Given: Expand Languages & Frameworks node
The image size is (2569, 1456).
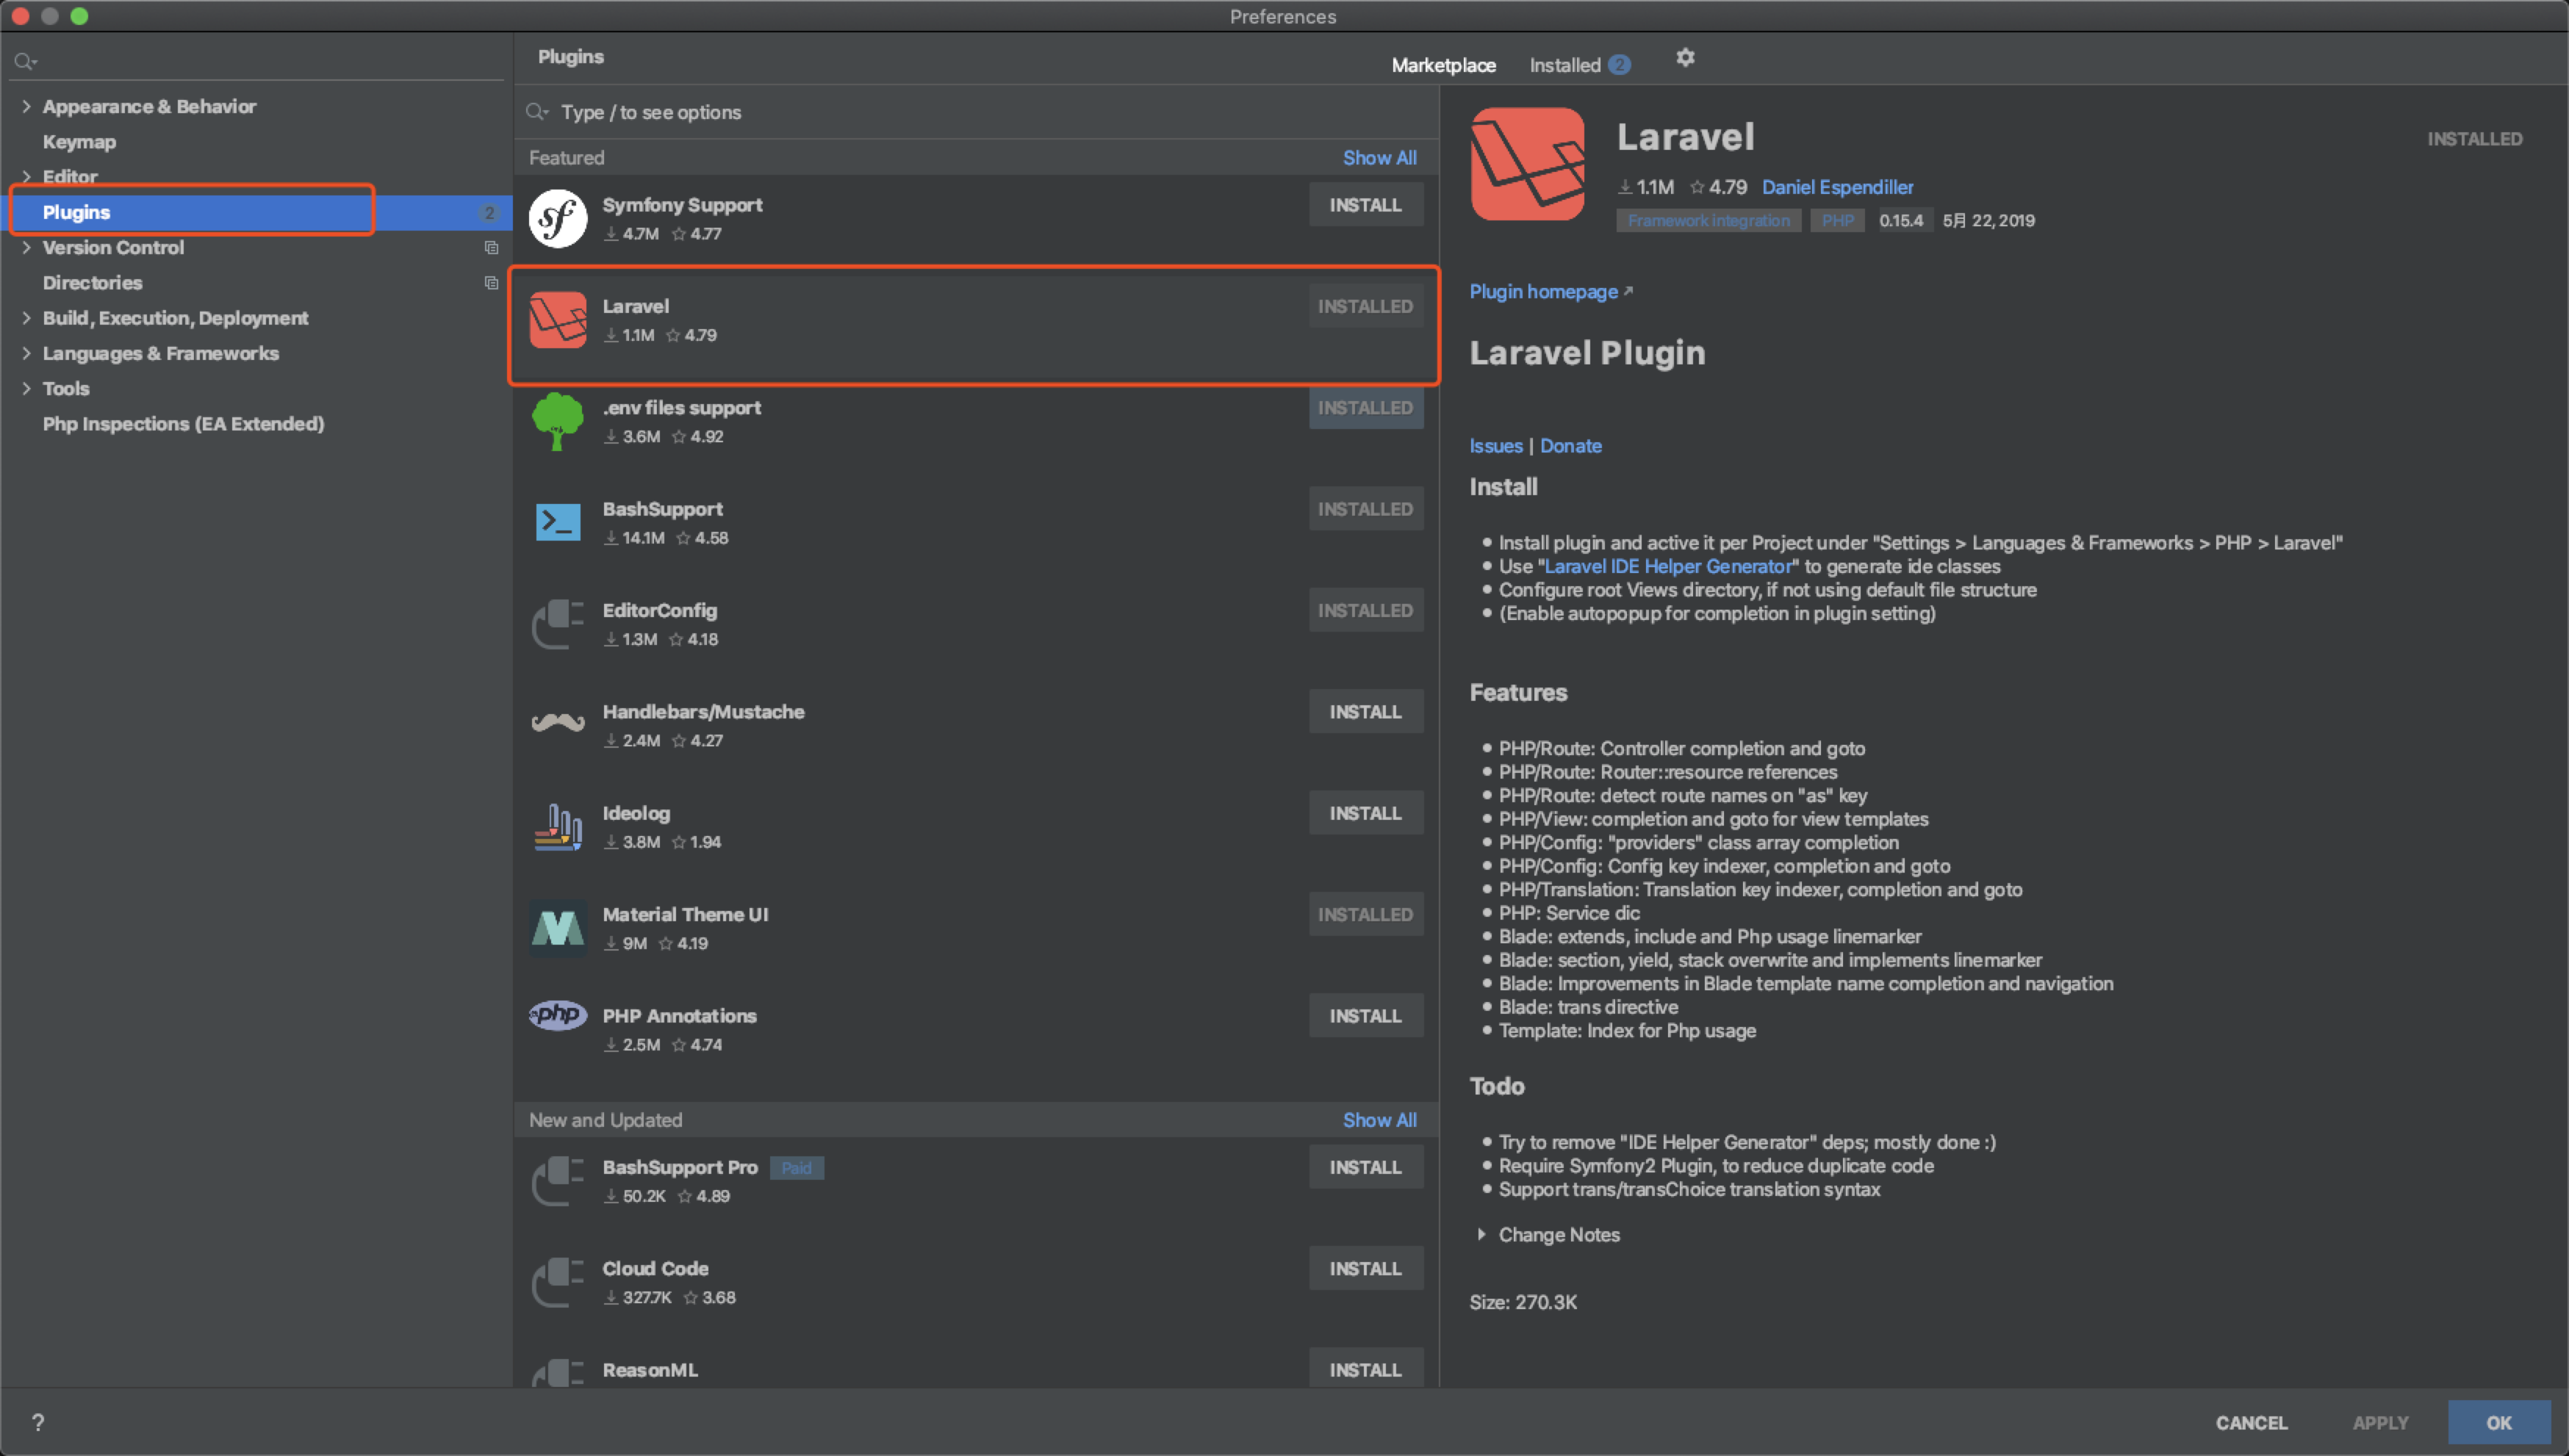Looking at the screenshot, I should coord(26,353).
